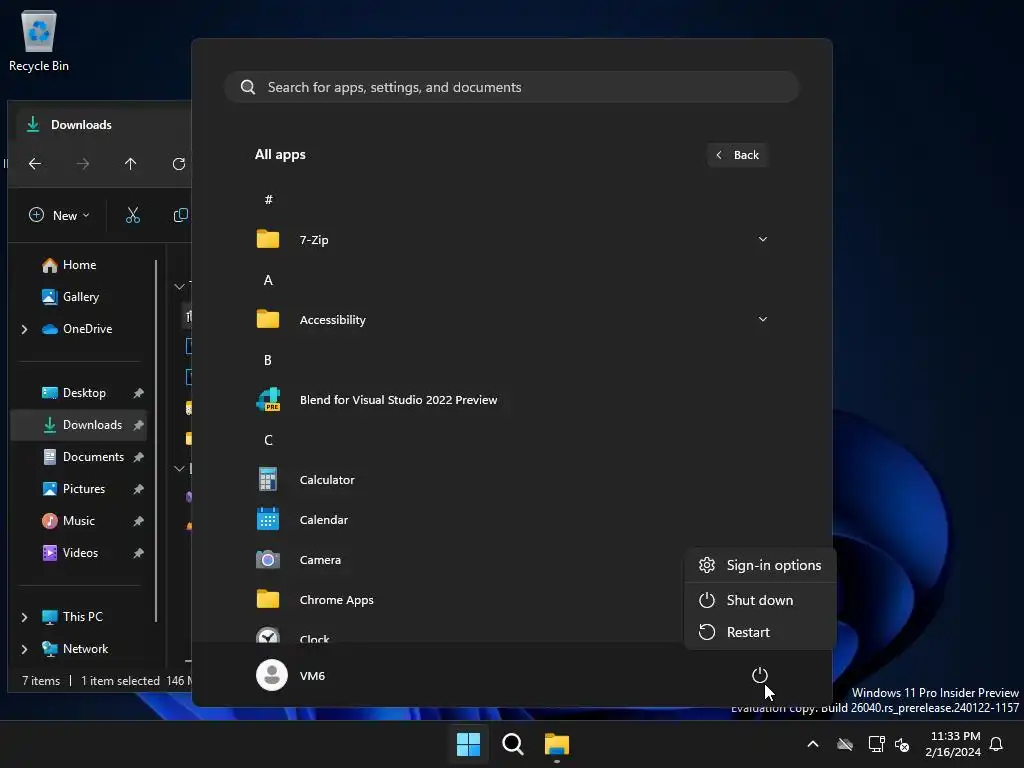Open the taskbar Search icon

(x=513, y=744)
